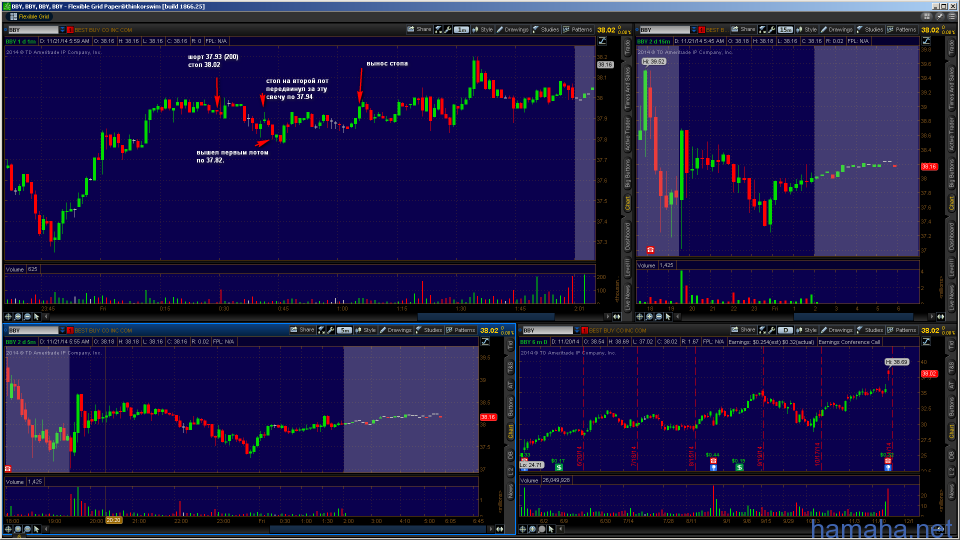This screenshot has height=540, width=960.
Task: Open the DB tab beside the daily chart
Action: tap(951, 456)
